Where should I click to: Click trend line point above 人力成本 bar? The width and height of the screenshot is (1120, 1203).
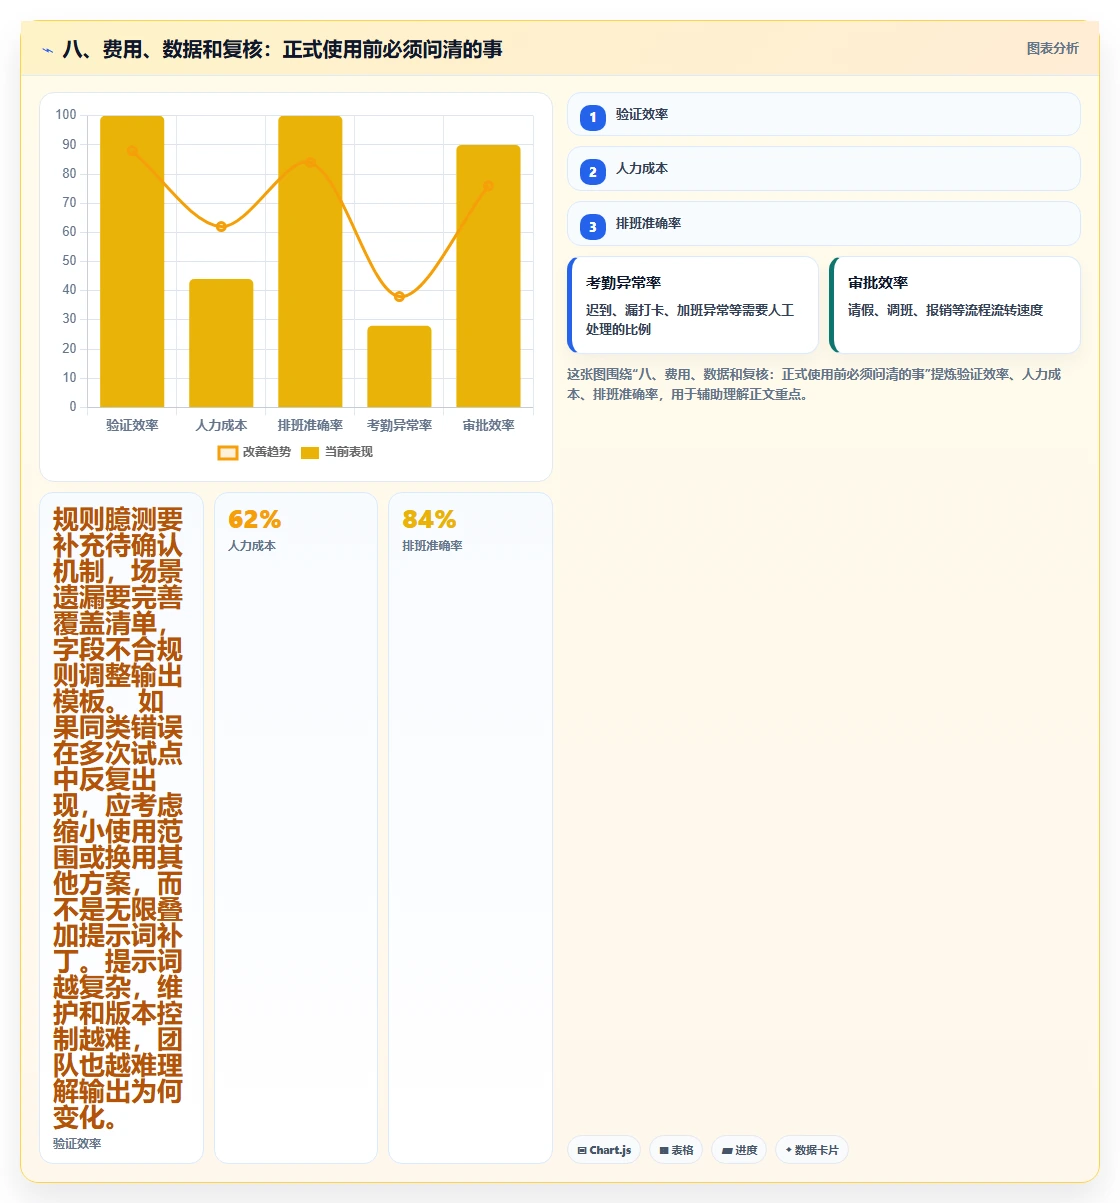coord(221,227)
